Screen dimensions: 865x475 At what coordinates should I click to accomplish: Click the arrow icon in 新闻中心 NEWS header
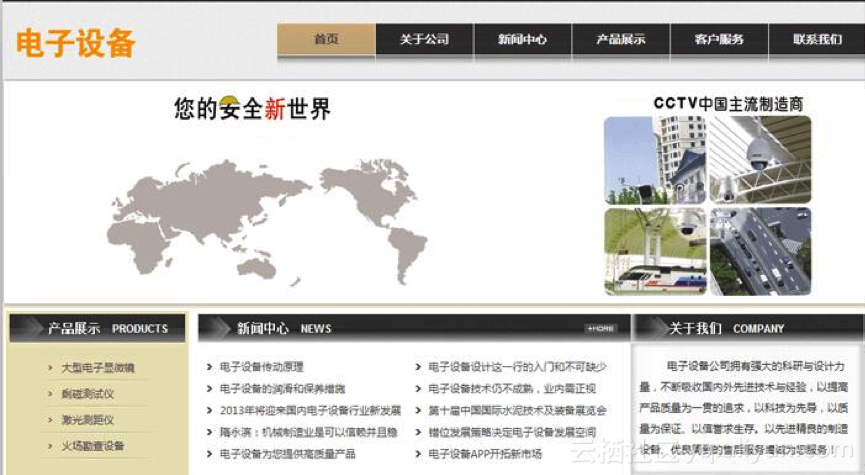pos(220,328)
